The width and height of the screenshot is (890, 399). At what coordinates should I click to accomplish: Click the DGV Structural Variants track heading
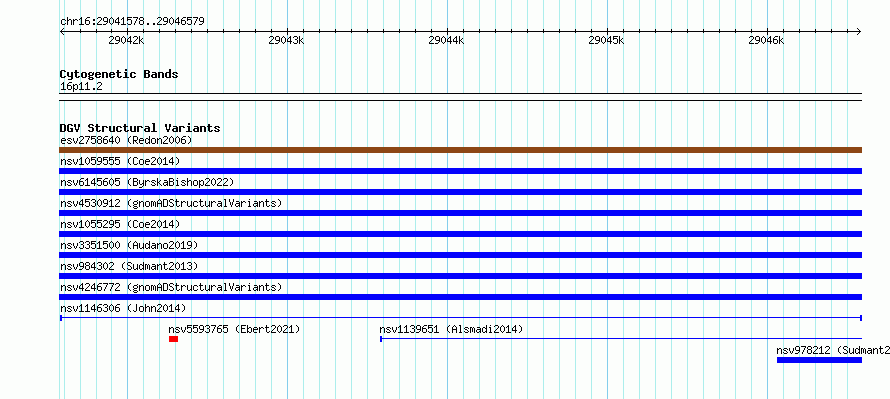140,128
